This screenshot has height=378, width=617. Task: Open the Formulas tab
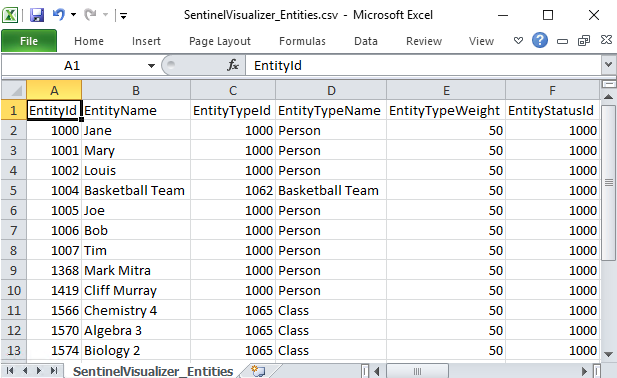click(302, 41)
